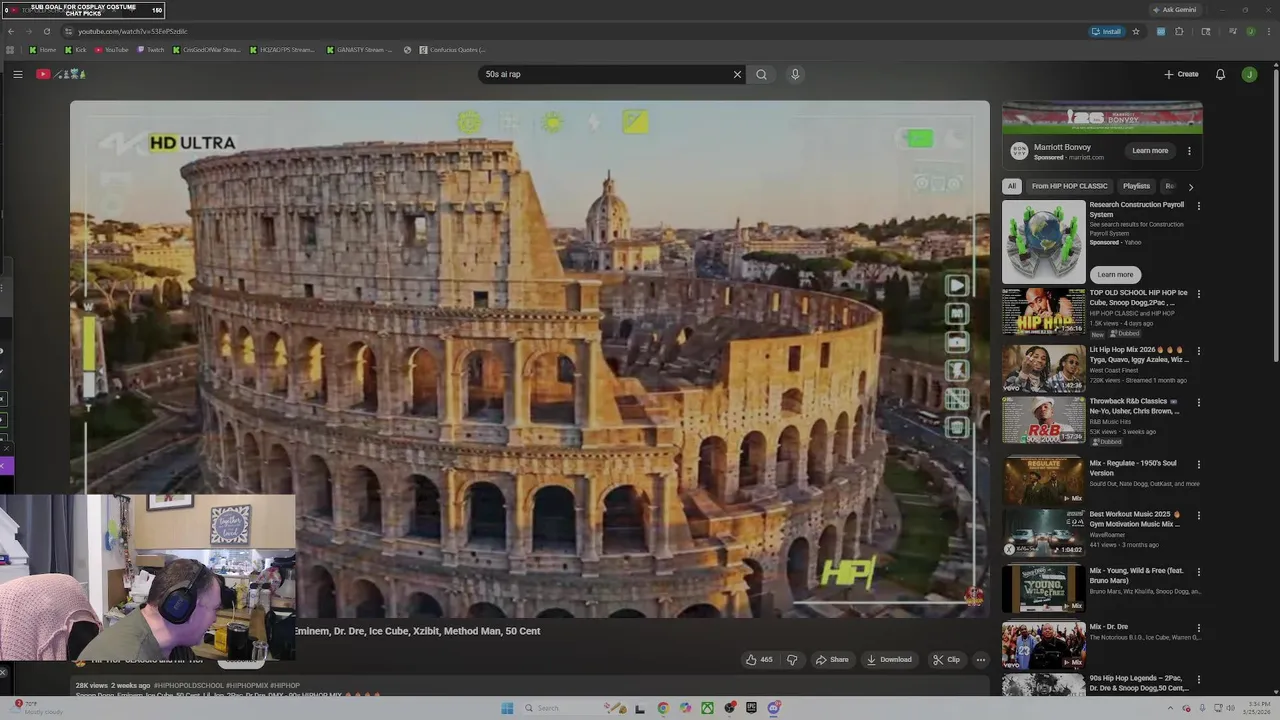
Task: Open options for Mix - Regulate
Action: [x=1199, y=464]
